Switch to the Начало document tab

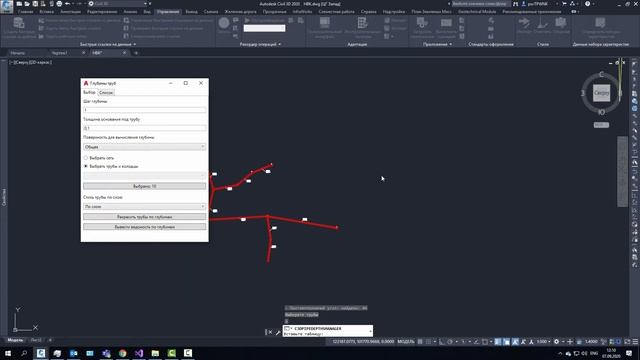pos(18,53)
